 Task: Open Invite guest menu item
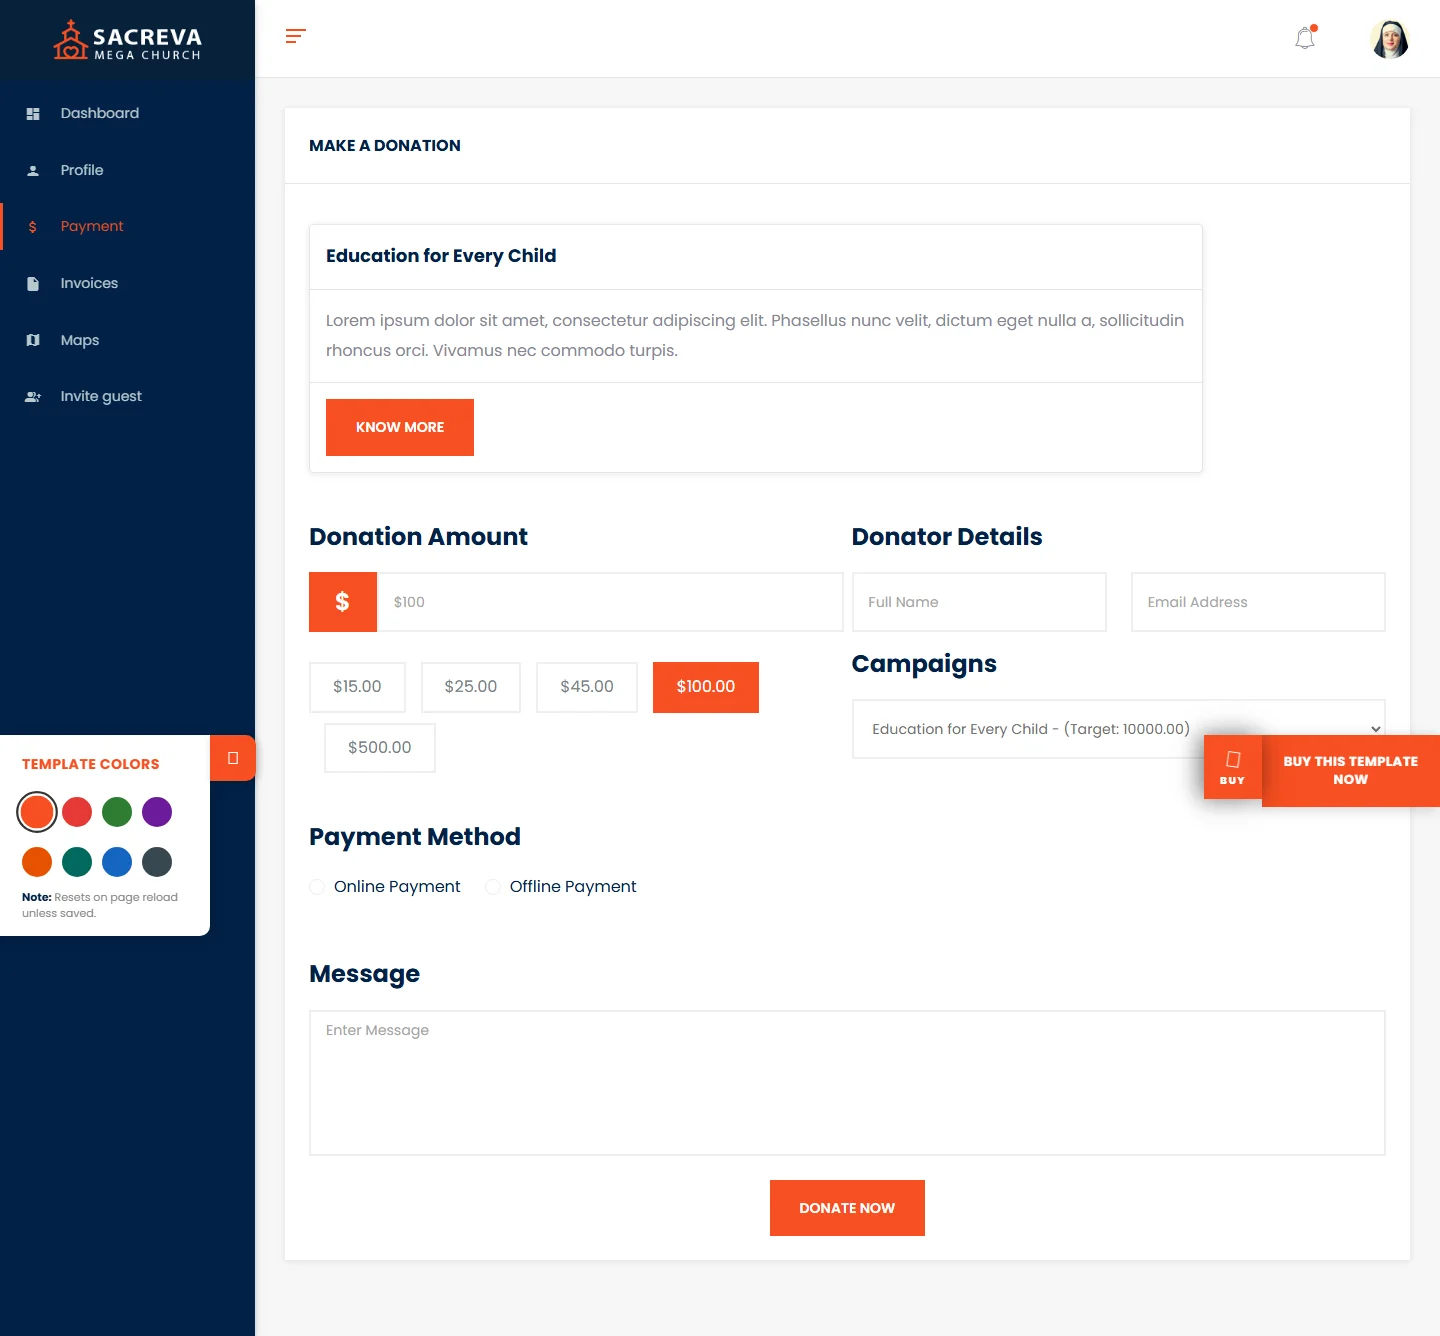pyautogui.click(x=100, y=397)
